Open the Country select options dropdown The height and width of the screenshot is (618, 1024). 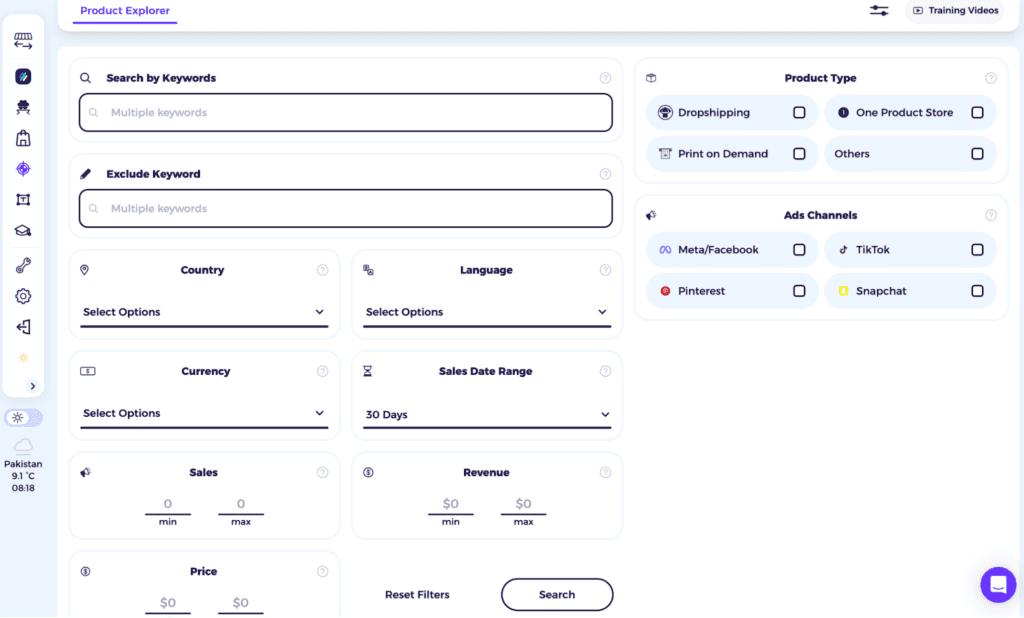pos(204,312)
